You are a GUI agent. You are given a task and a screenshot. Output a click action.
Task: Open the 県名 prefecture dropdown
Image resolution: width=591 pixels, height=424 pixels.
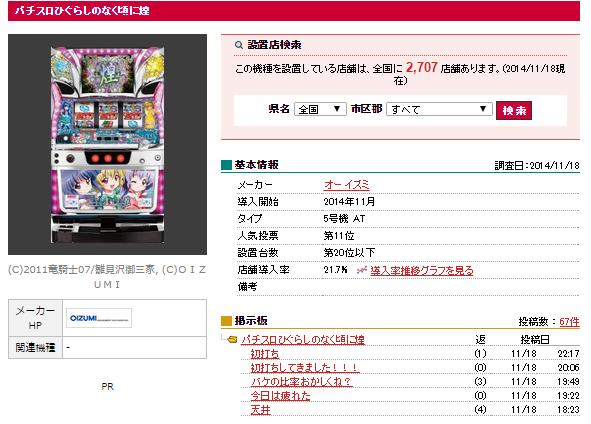pyautogui.click(x=320, y=109)
